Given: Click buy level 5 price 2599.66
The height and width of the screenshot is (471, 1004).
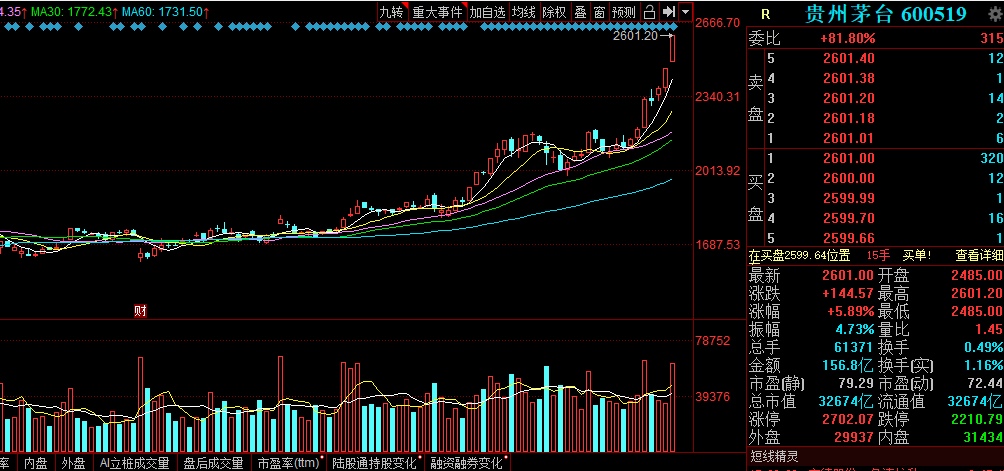Looking at the screenshot, I should tap(850, 237).
